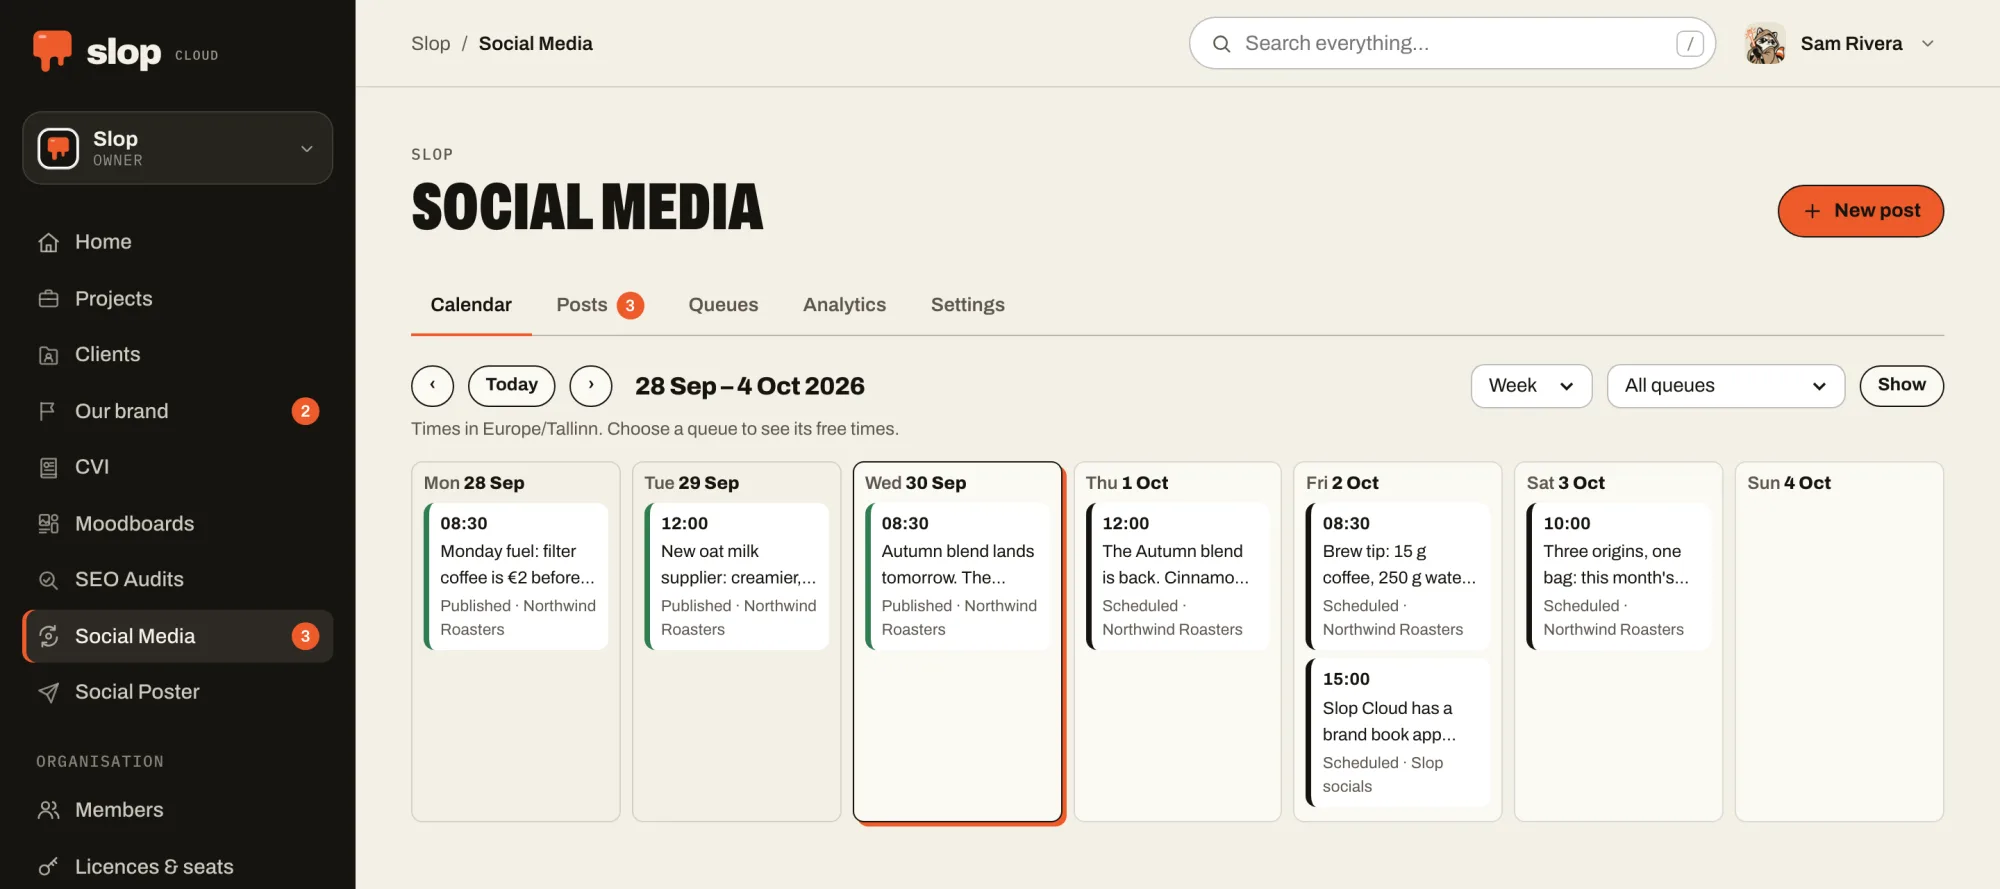The height and width of the screenshot is (889, 2000).
Task: Click the Slop workspace logo tile
Action: (x=58, y=148)
